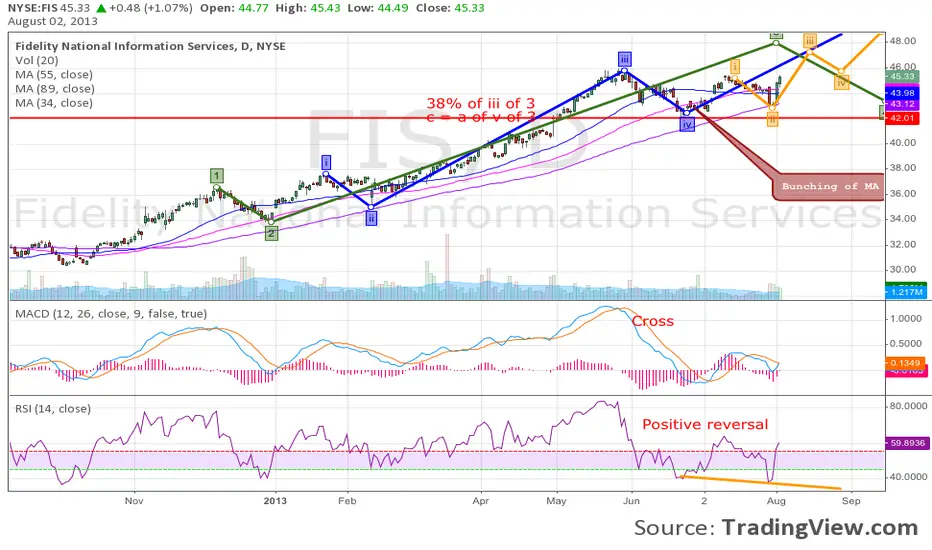Click the 1.217M volume value tag

(x=906, y=292)
